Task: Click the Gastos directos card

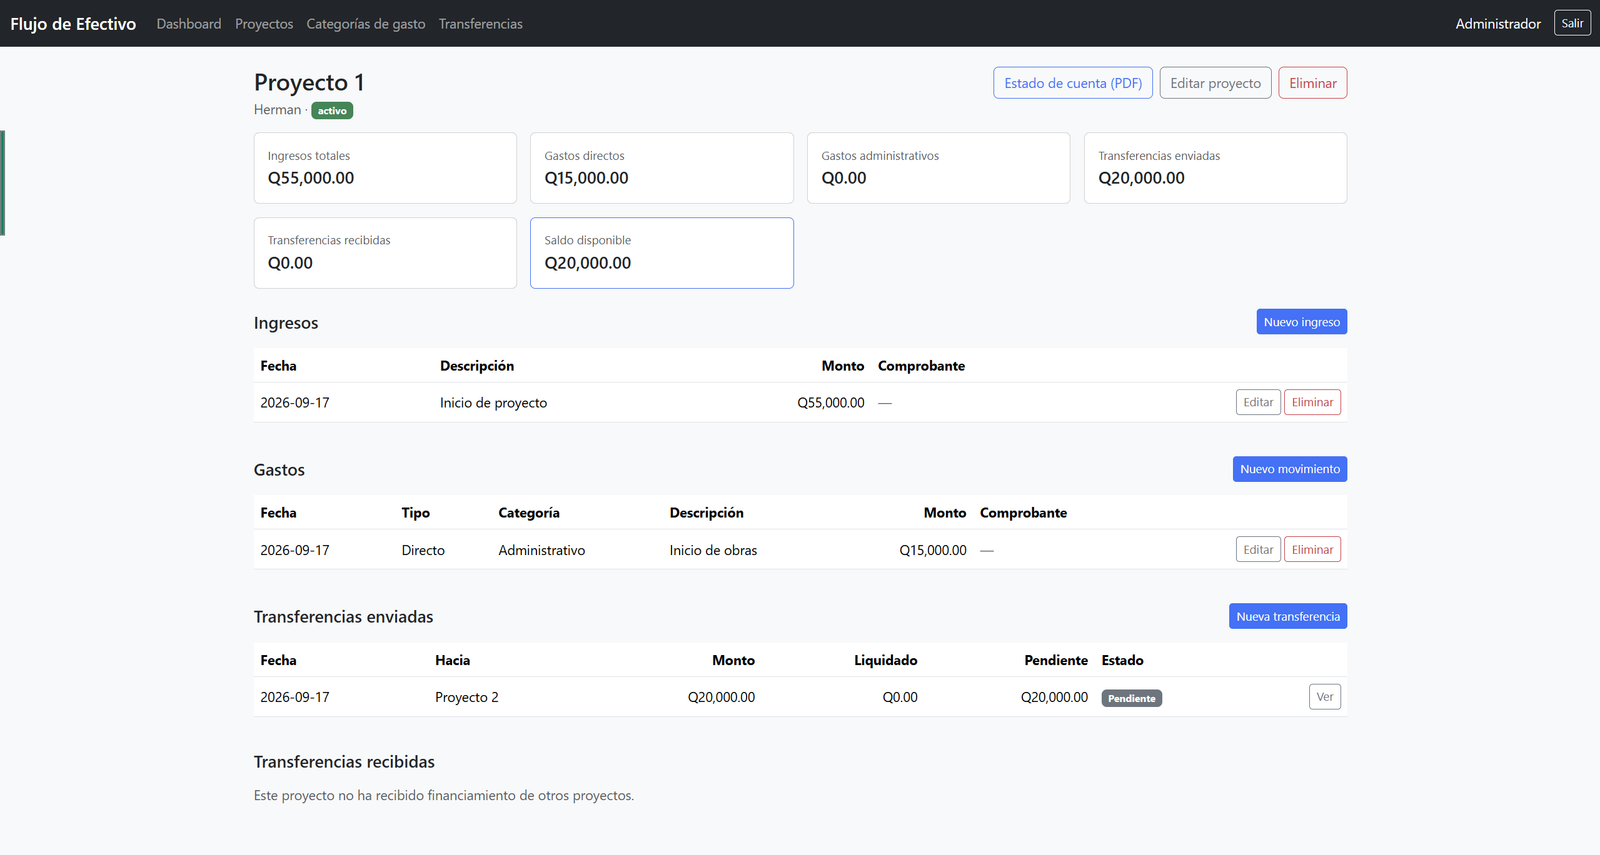Action: (x=662, y=168)
